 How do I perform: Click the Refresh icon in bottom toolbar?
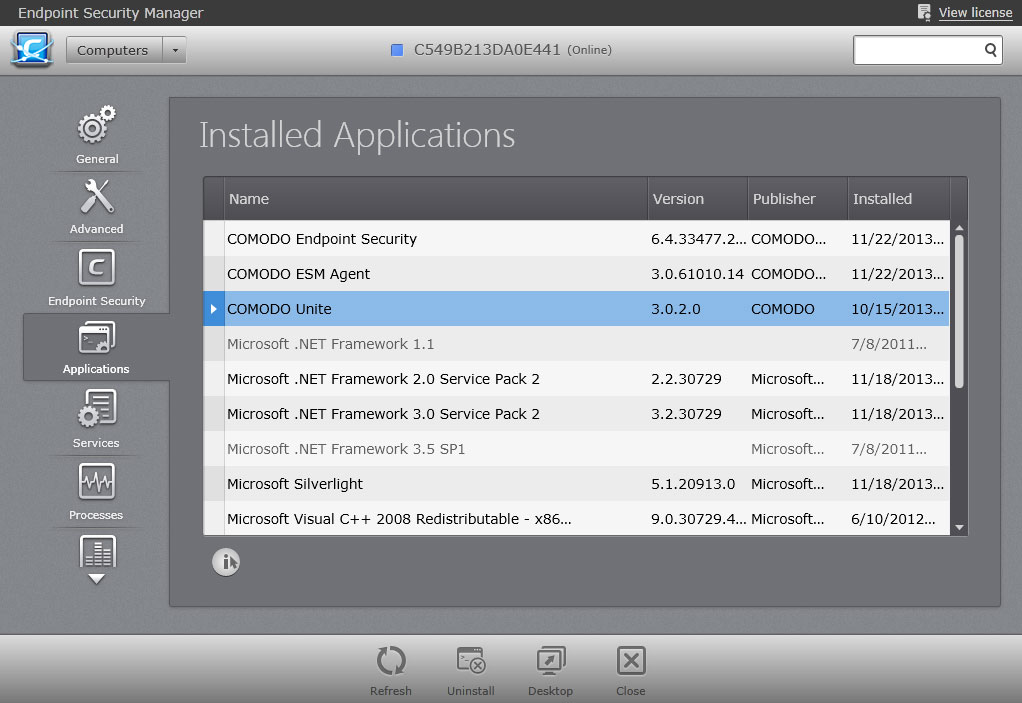390,667
